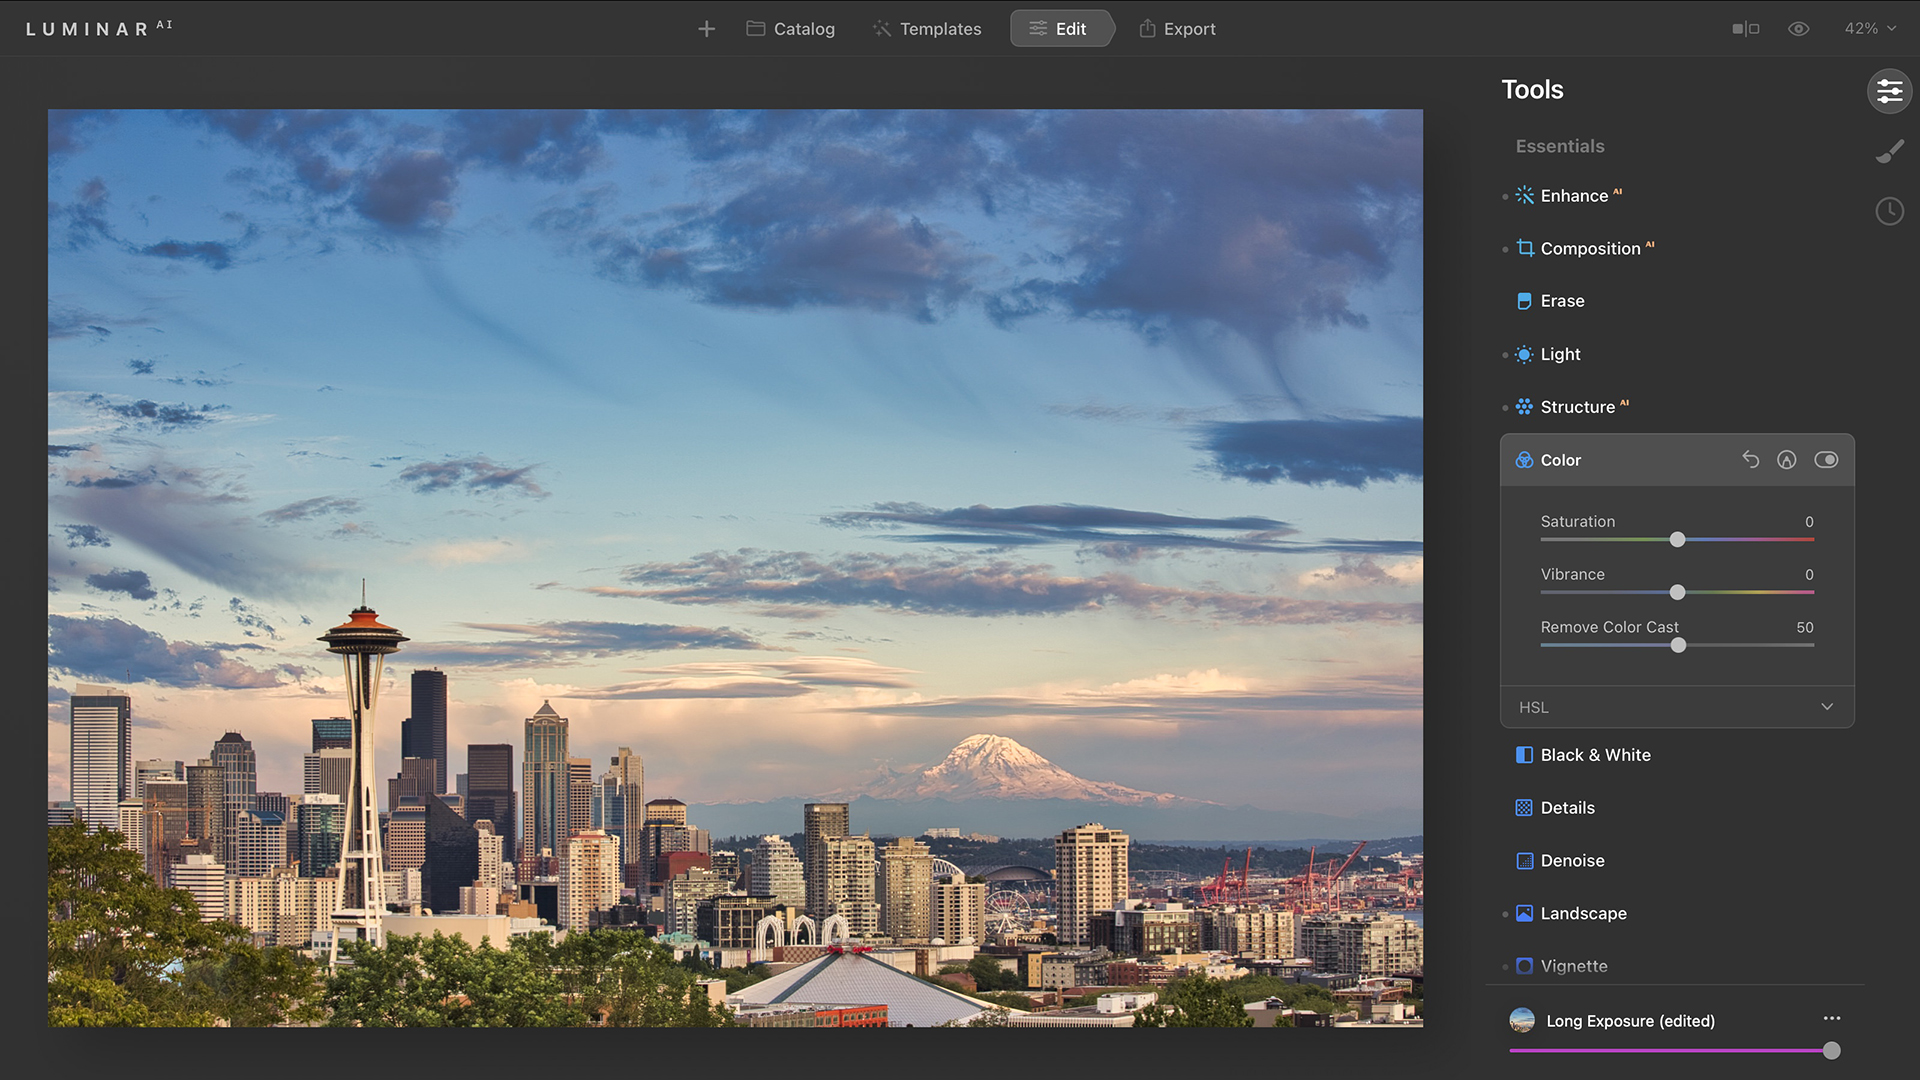1920x1080 pixels.
Task: Open the Catalog tab
Action: pos(790,29)
